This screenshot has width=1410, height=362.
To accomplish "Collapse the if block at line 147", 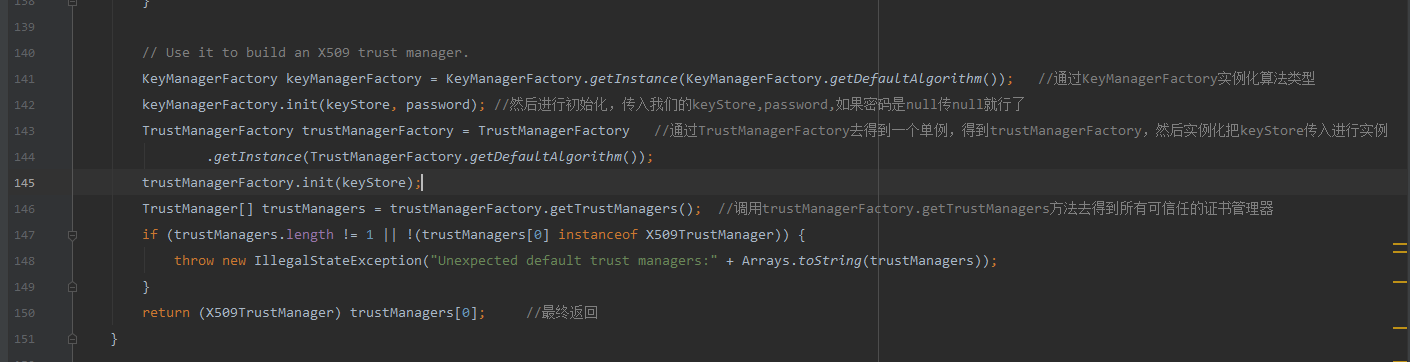I will [x=73, y=235].
